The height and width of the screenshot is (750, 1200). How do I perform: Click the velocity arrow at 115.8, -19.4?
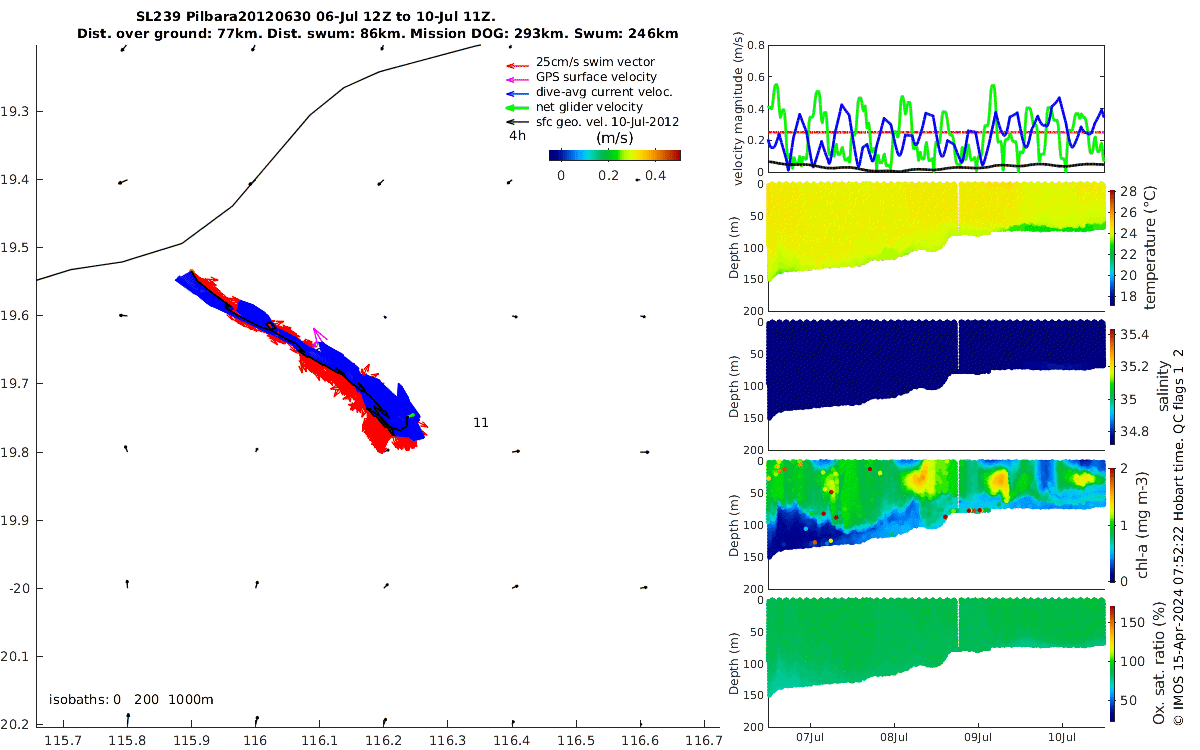(122, 182)
